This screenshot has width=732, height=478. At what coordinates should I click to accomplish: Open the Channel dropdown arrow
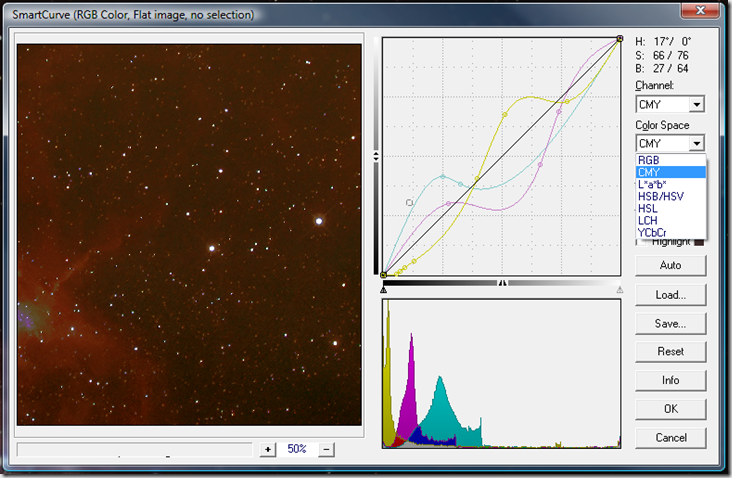[697, 105]
